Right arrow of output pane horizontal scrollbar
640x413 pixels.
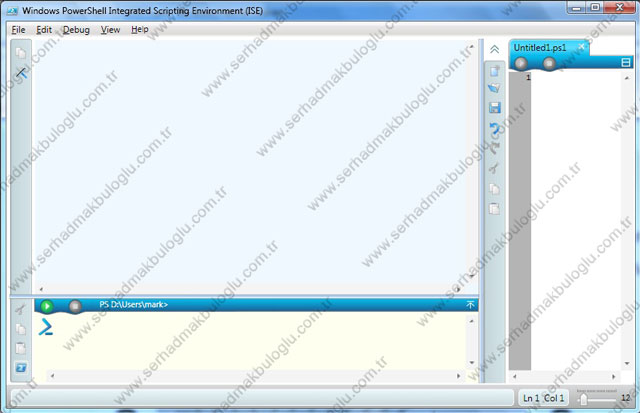click(458, 289)
